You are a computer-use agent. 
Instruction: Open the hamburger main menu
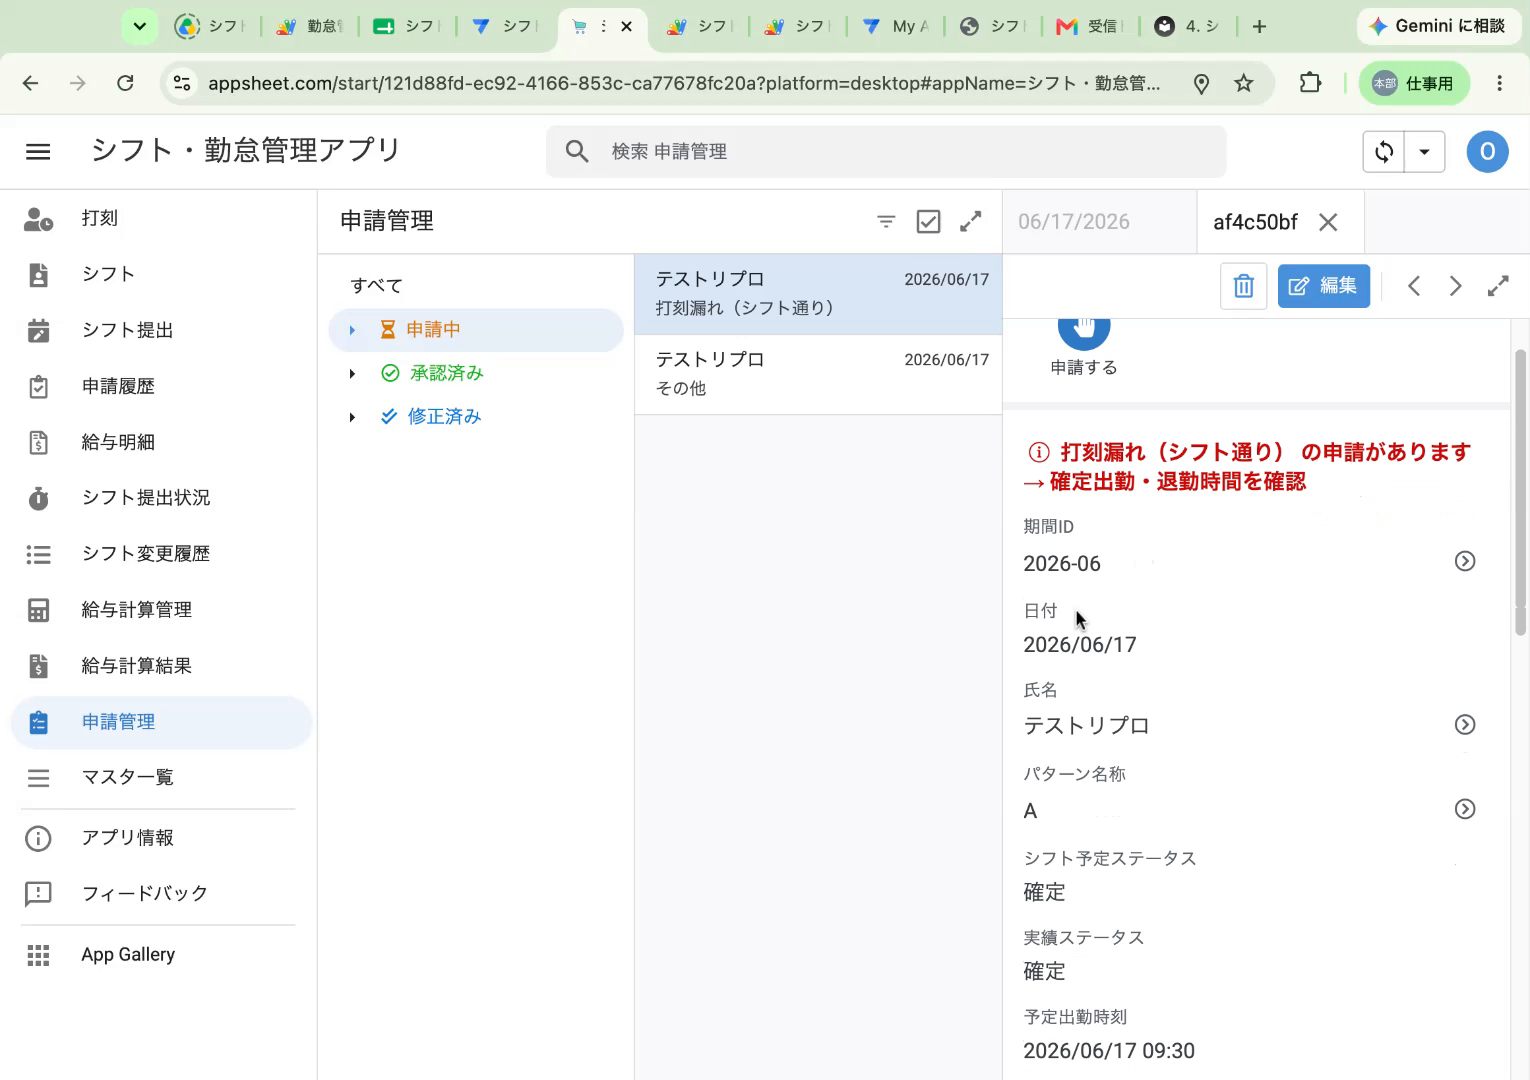[x=38, y=151]
